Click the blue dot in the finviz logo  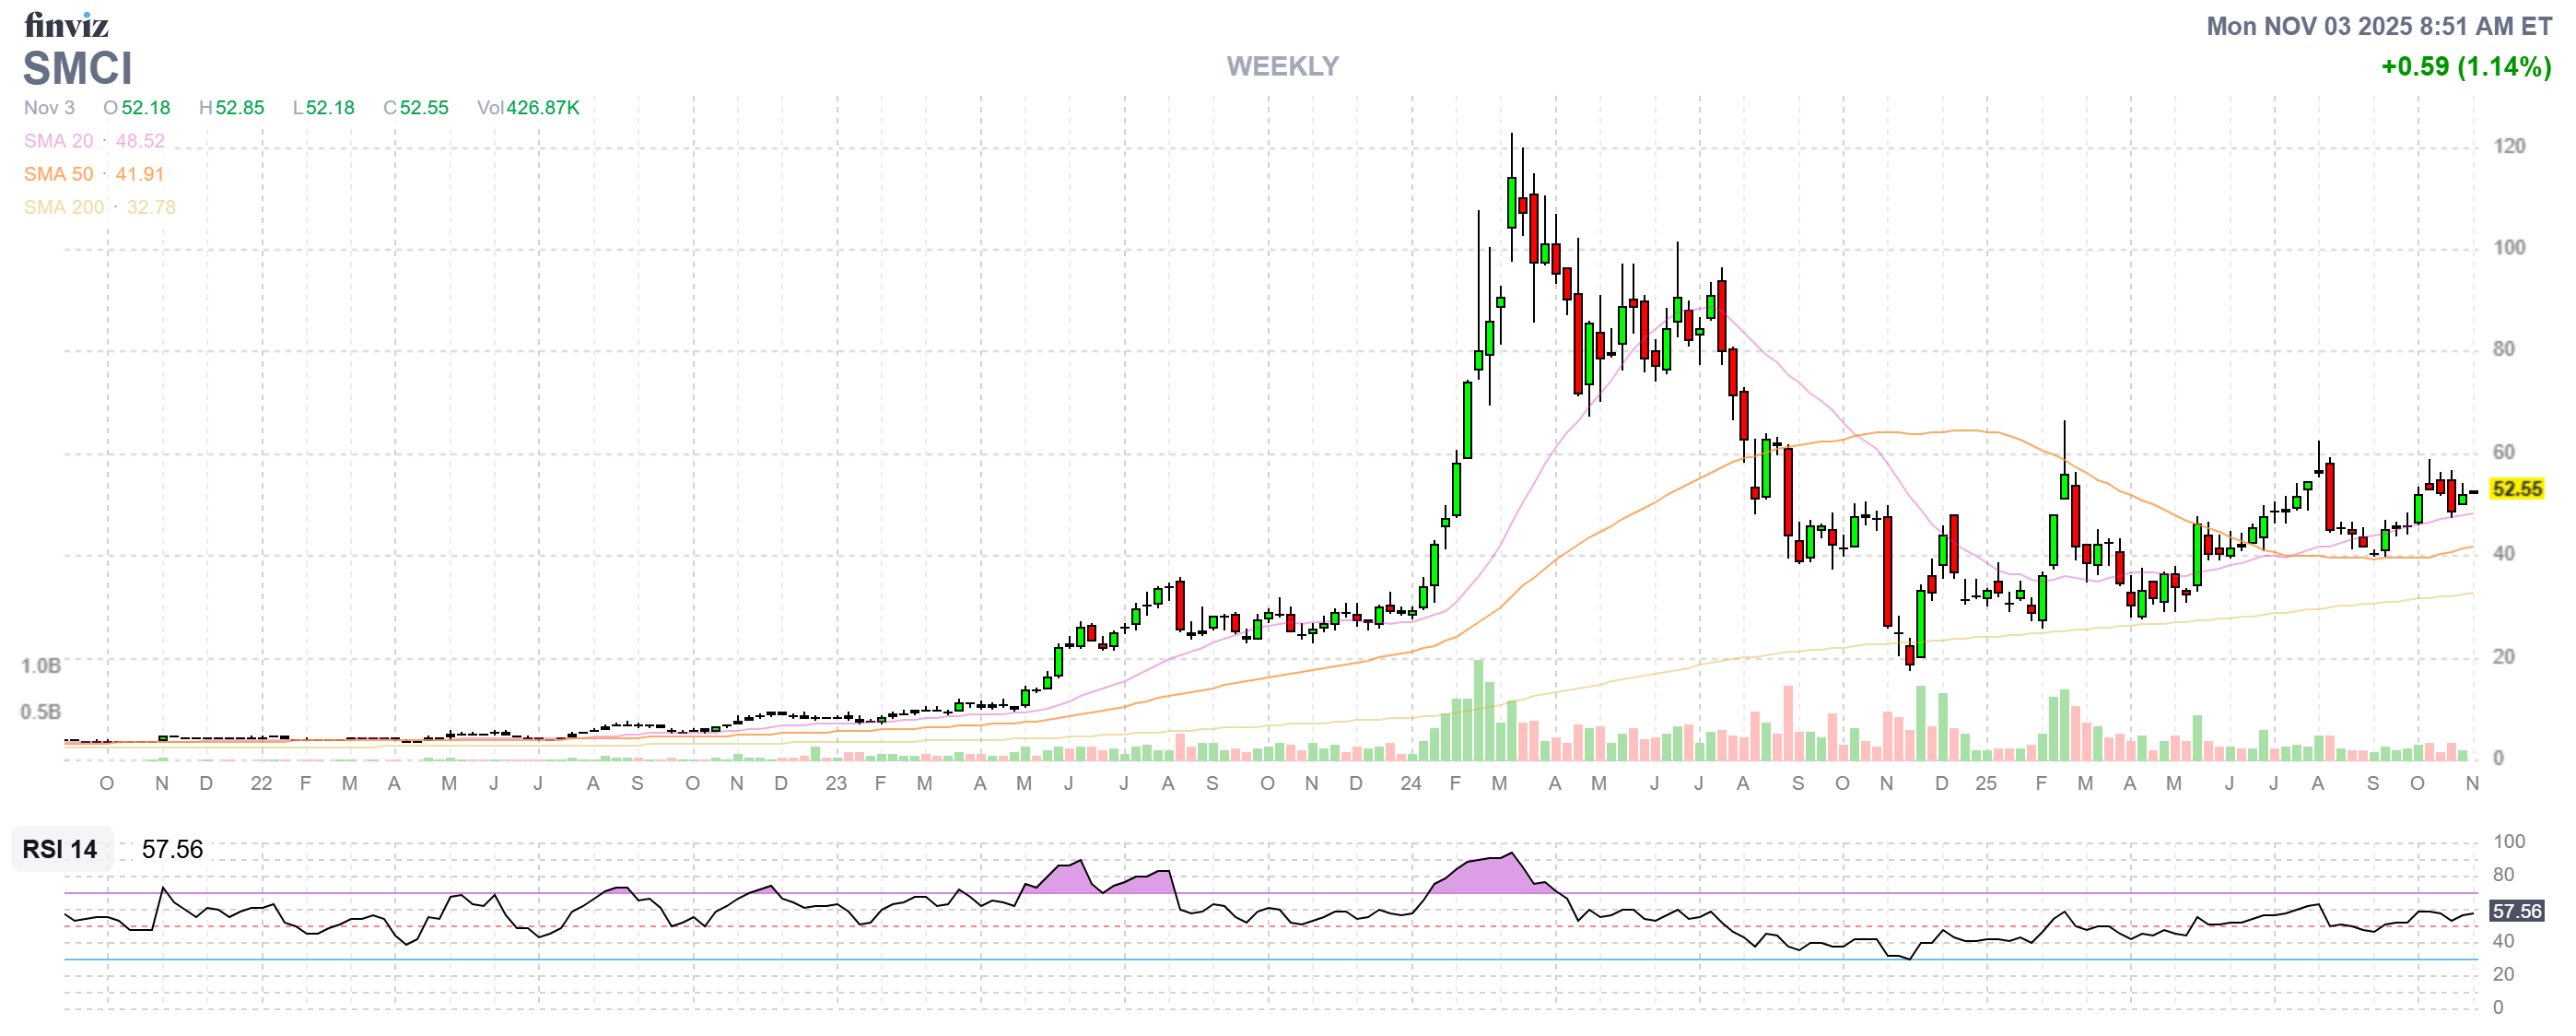[85, 17]
